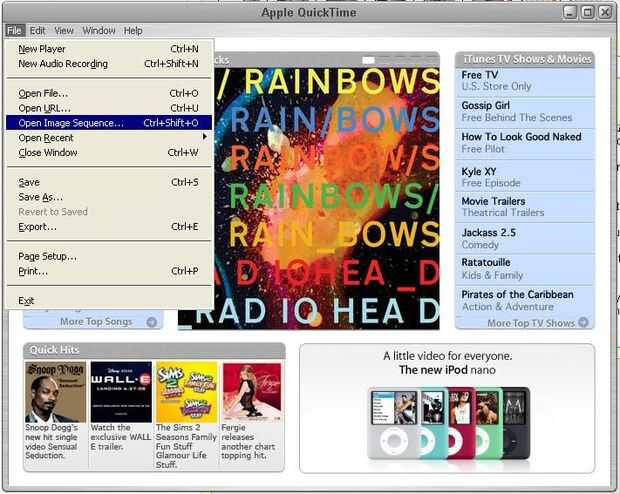Click the new iPod nano banner image

pos(448,423)
